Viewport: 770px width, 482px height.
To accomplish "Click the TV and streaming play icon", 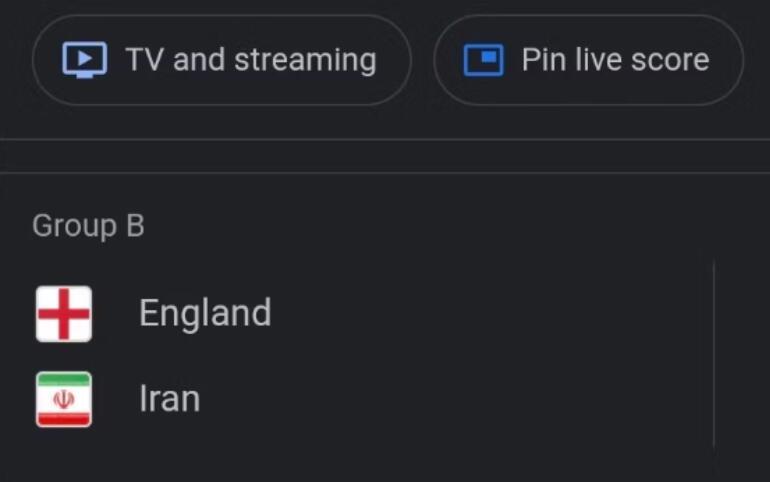I will pyautogui.click(x=84, y=59).
